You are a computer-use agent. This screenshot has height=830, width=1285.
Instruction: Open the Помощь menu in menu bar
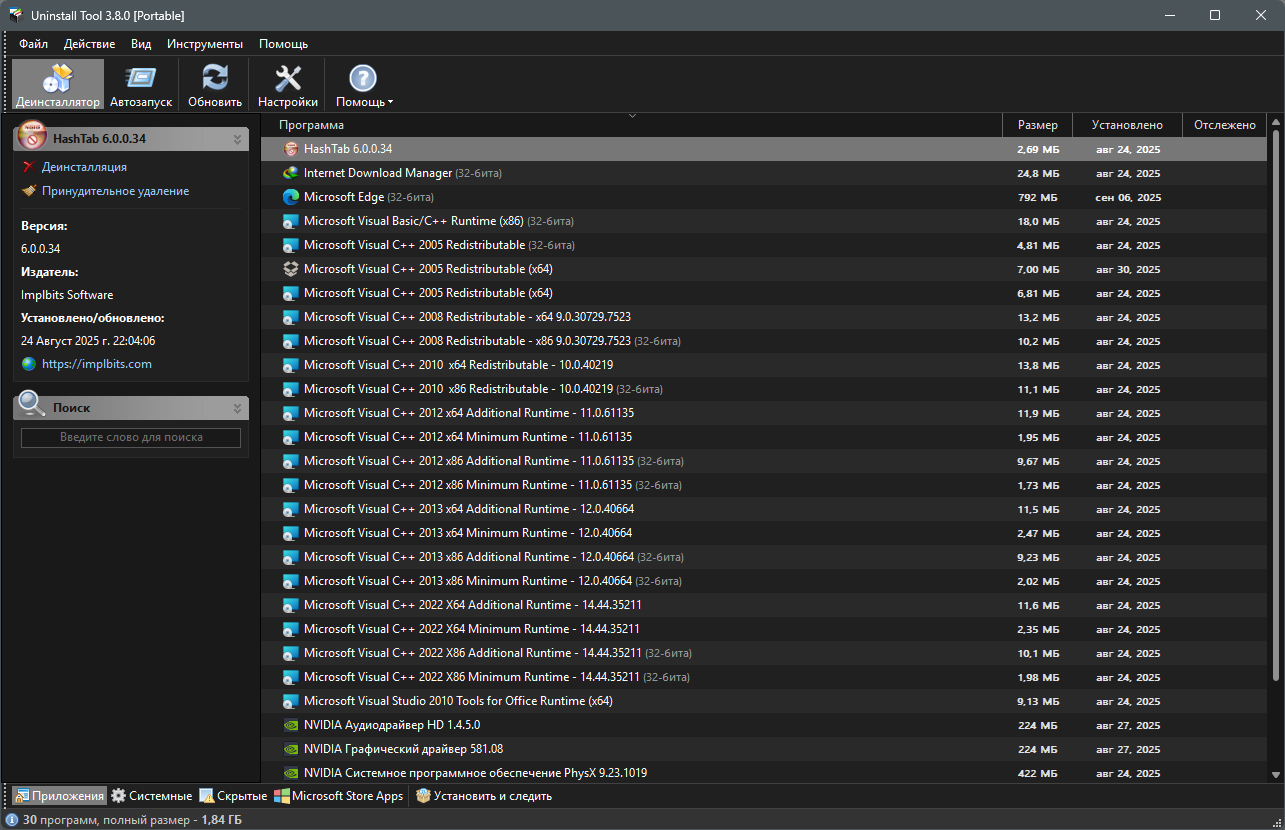[283, 44]
